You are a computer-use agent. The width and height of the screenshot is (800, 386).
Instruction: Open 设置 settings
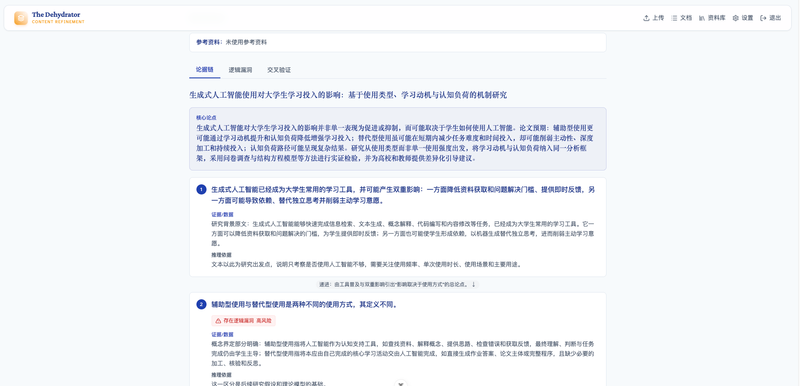[743, 18]
